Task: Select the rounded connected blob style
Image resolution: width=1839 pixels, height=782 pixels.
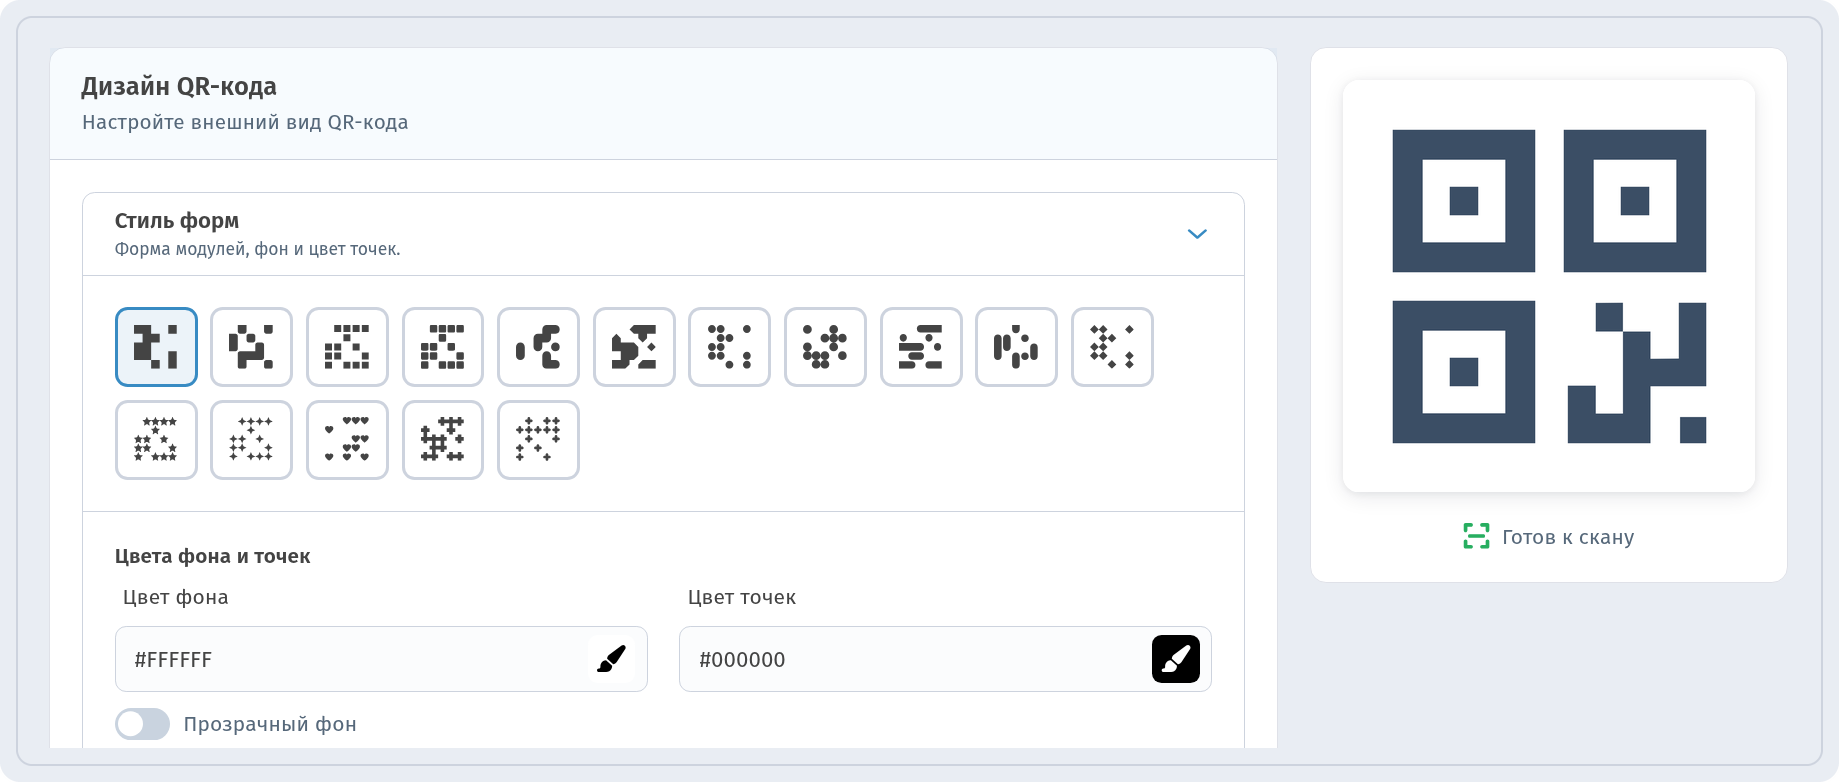Action: pyautogui.click(x=538, y=347)
